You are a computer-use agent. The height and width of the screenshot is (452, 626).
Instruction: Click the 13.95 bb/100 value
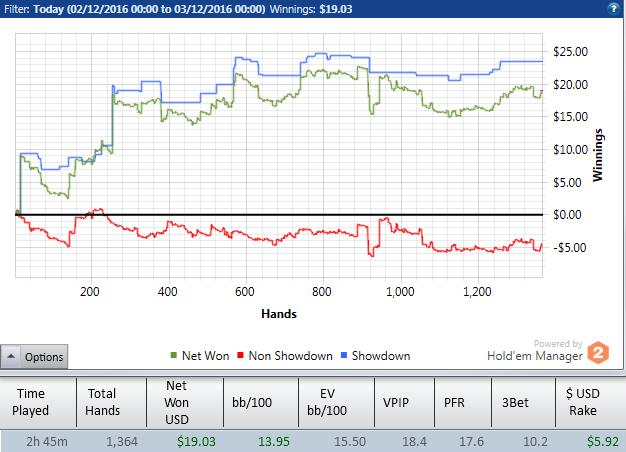[273, 442]
